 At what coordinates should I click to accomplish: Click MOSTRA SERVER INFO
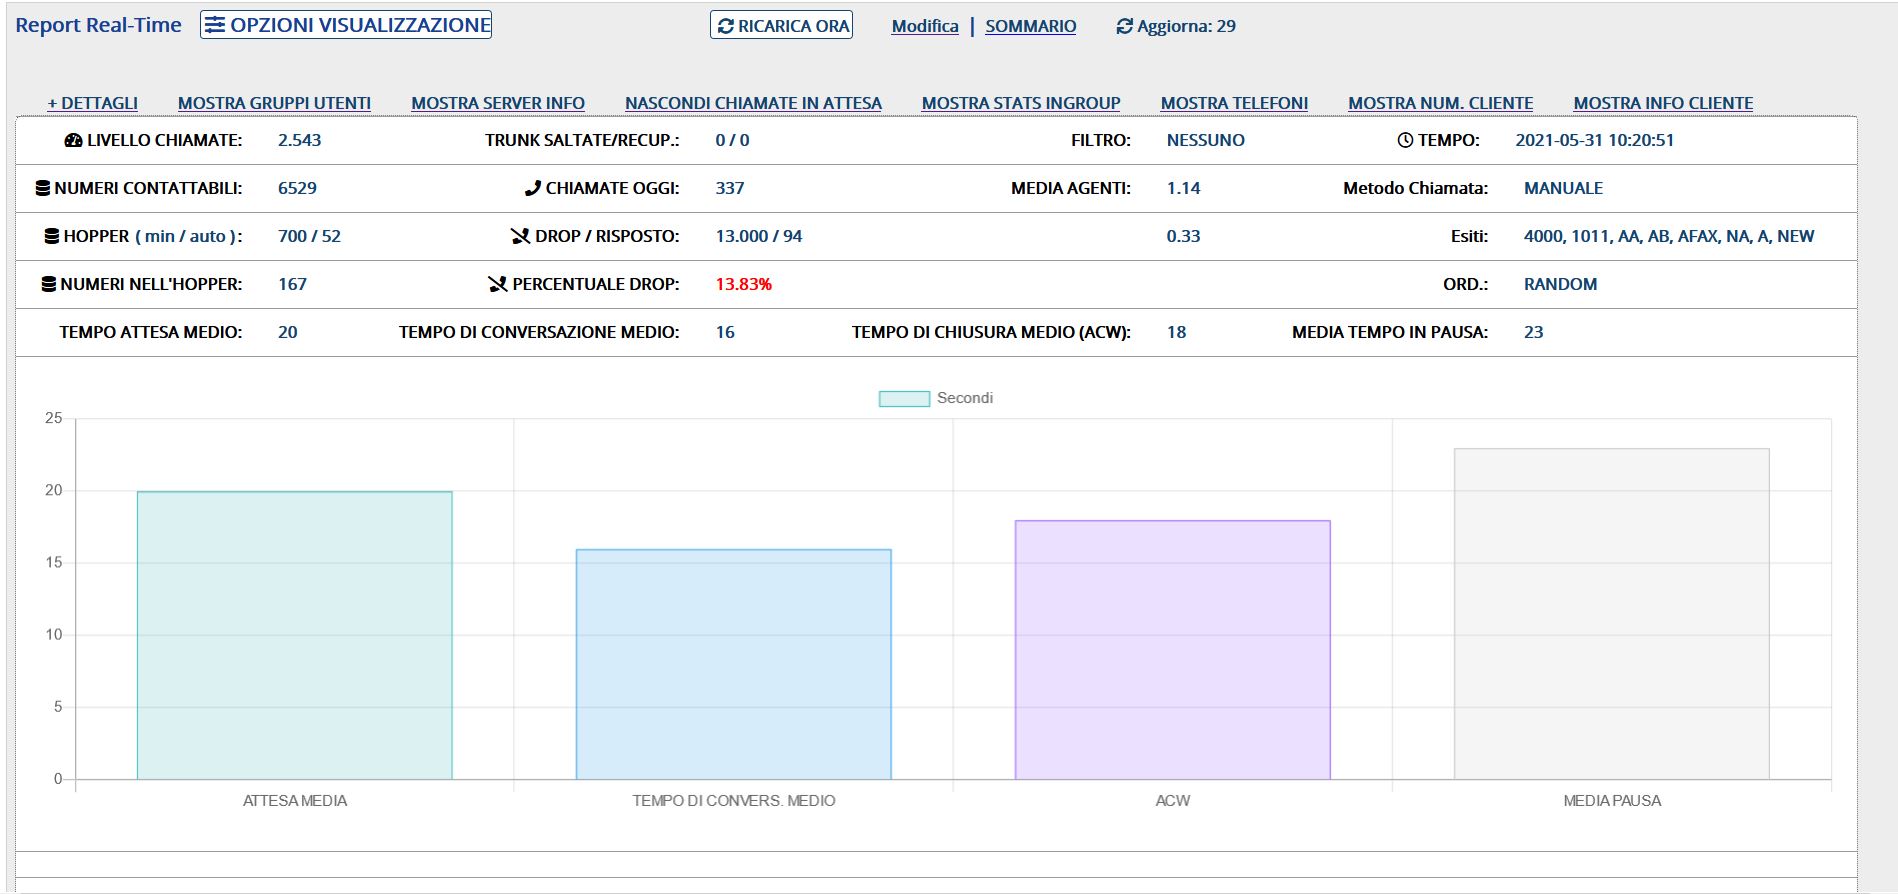coord(498,103)
